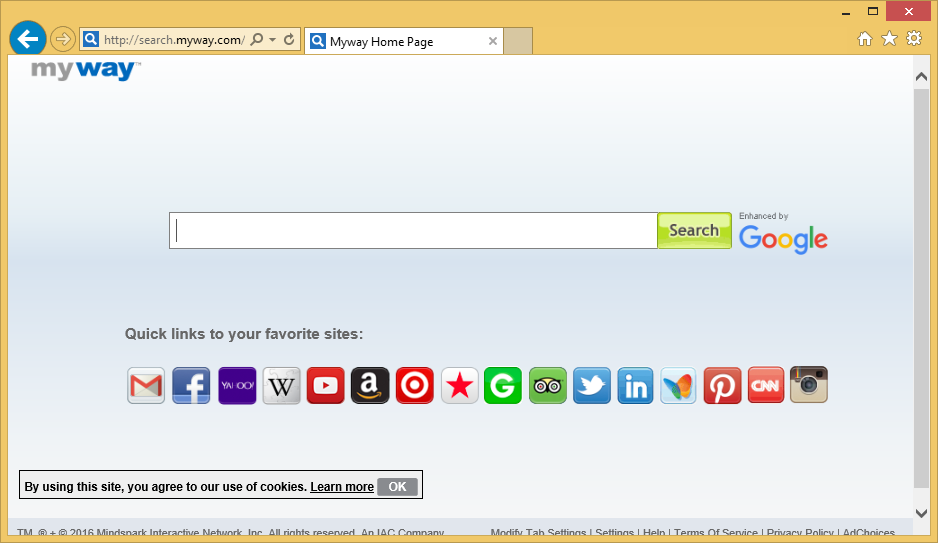Click the vertical scrollbar thumb
The image size is (941, 543).
[921, 288]
